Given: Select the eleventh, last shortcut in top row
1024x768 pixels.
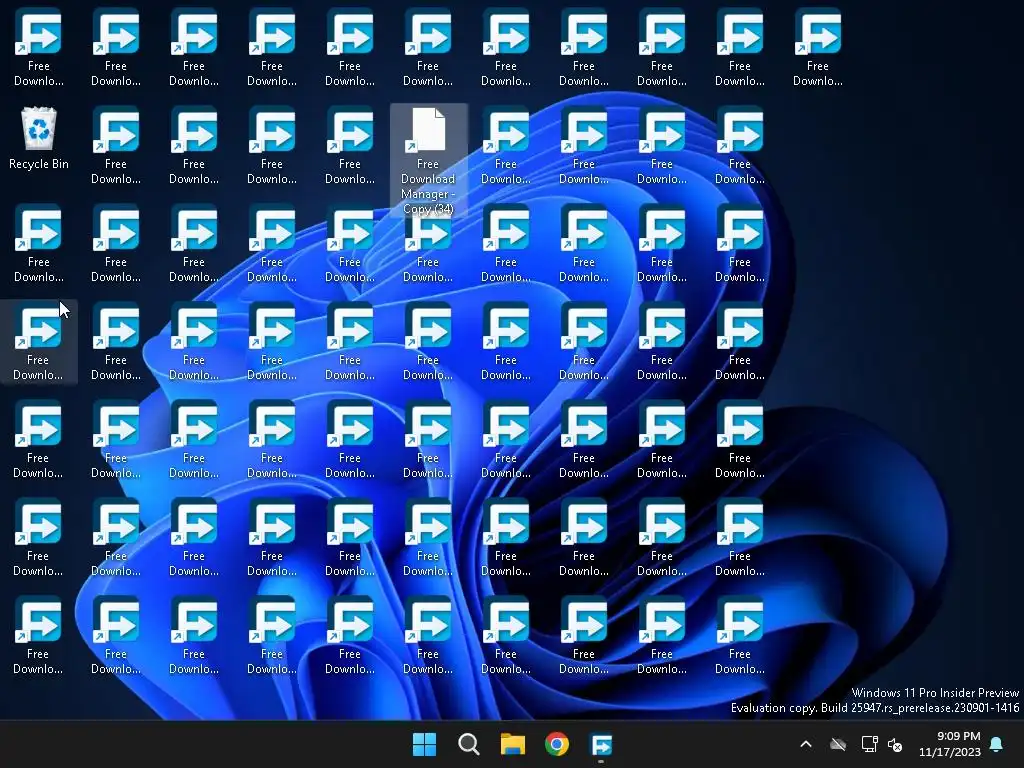Looking at the screenshot, I should point(818,48).
